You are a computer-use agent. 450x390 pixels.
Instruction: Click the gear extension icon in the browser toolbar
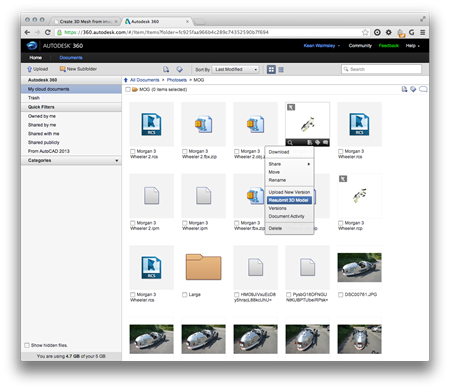point(389,32)
